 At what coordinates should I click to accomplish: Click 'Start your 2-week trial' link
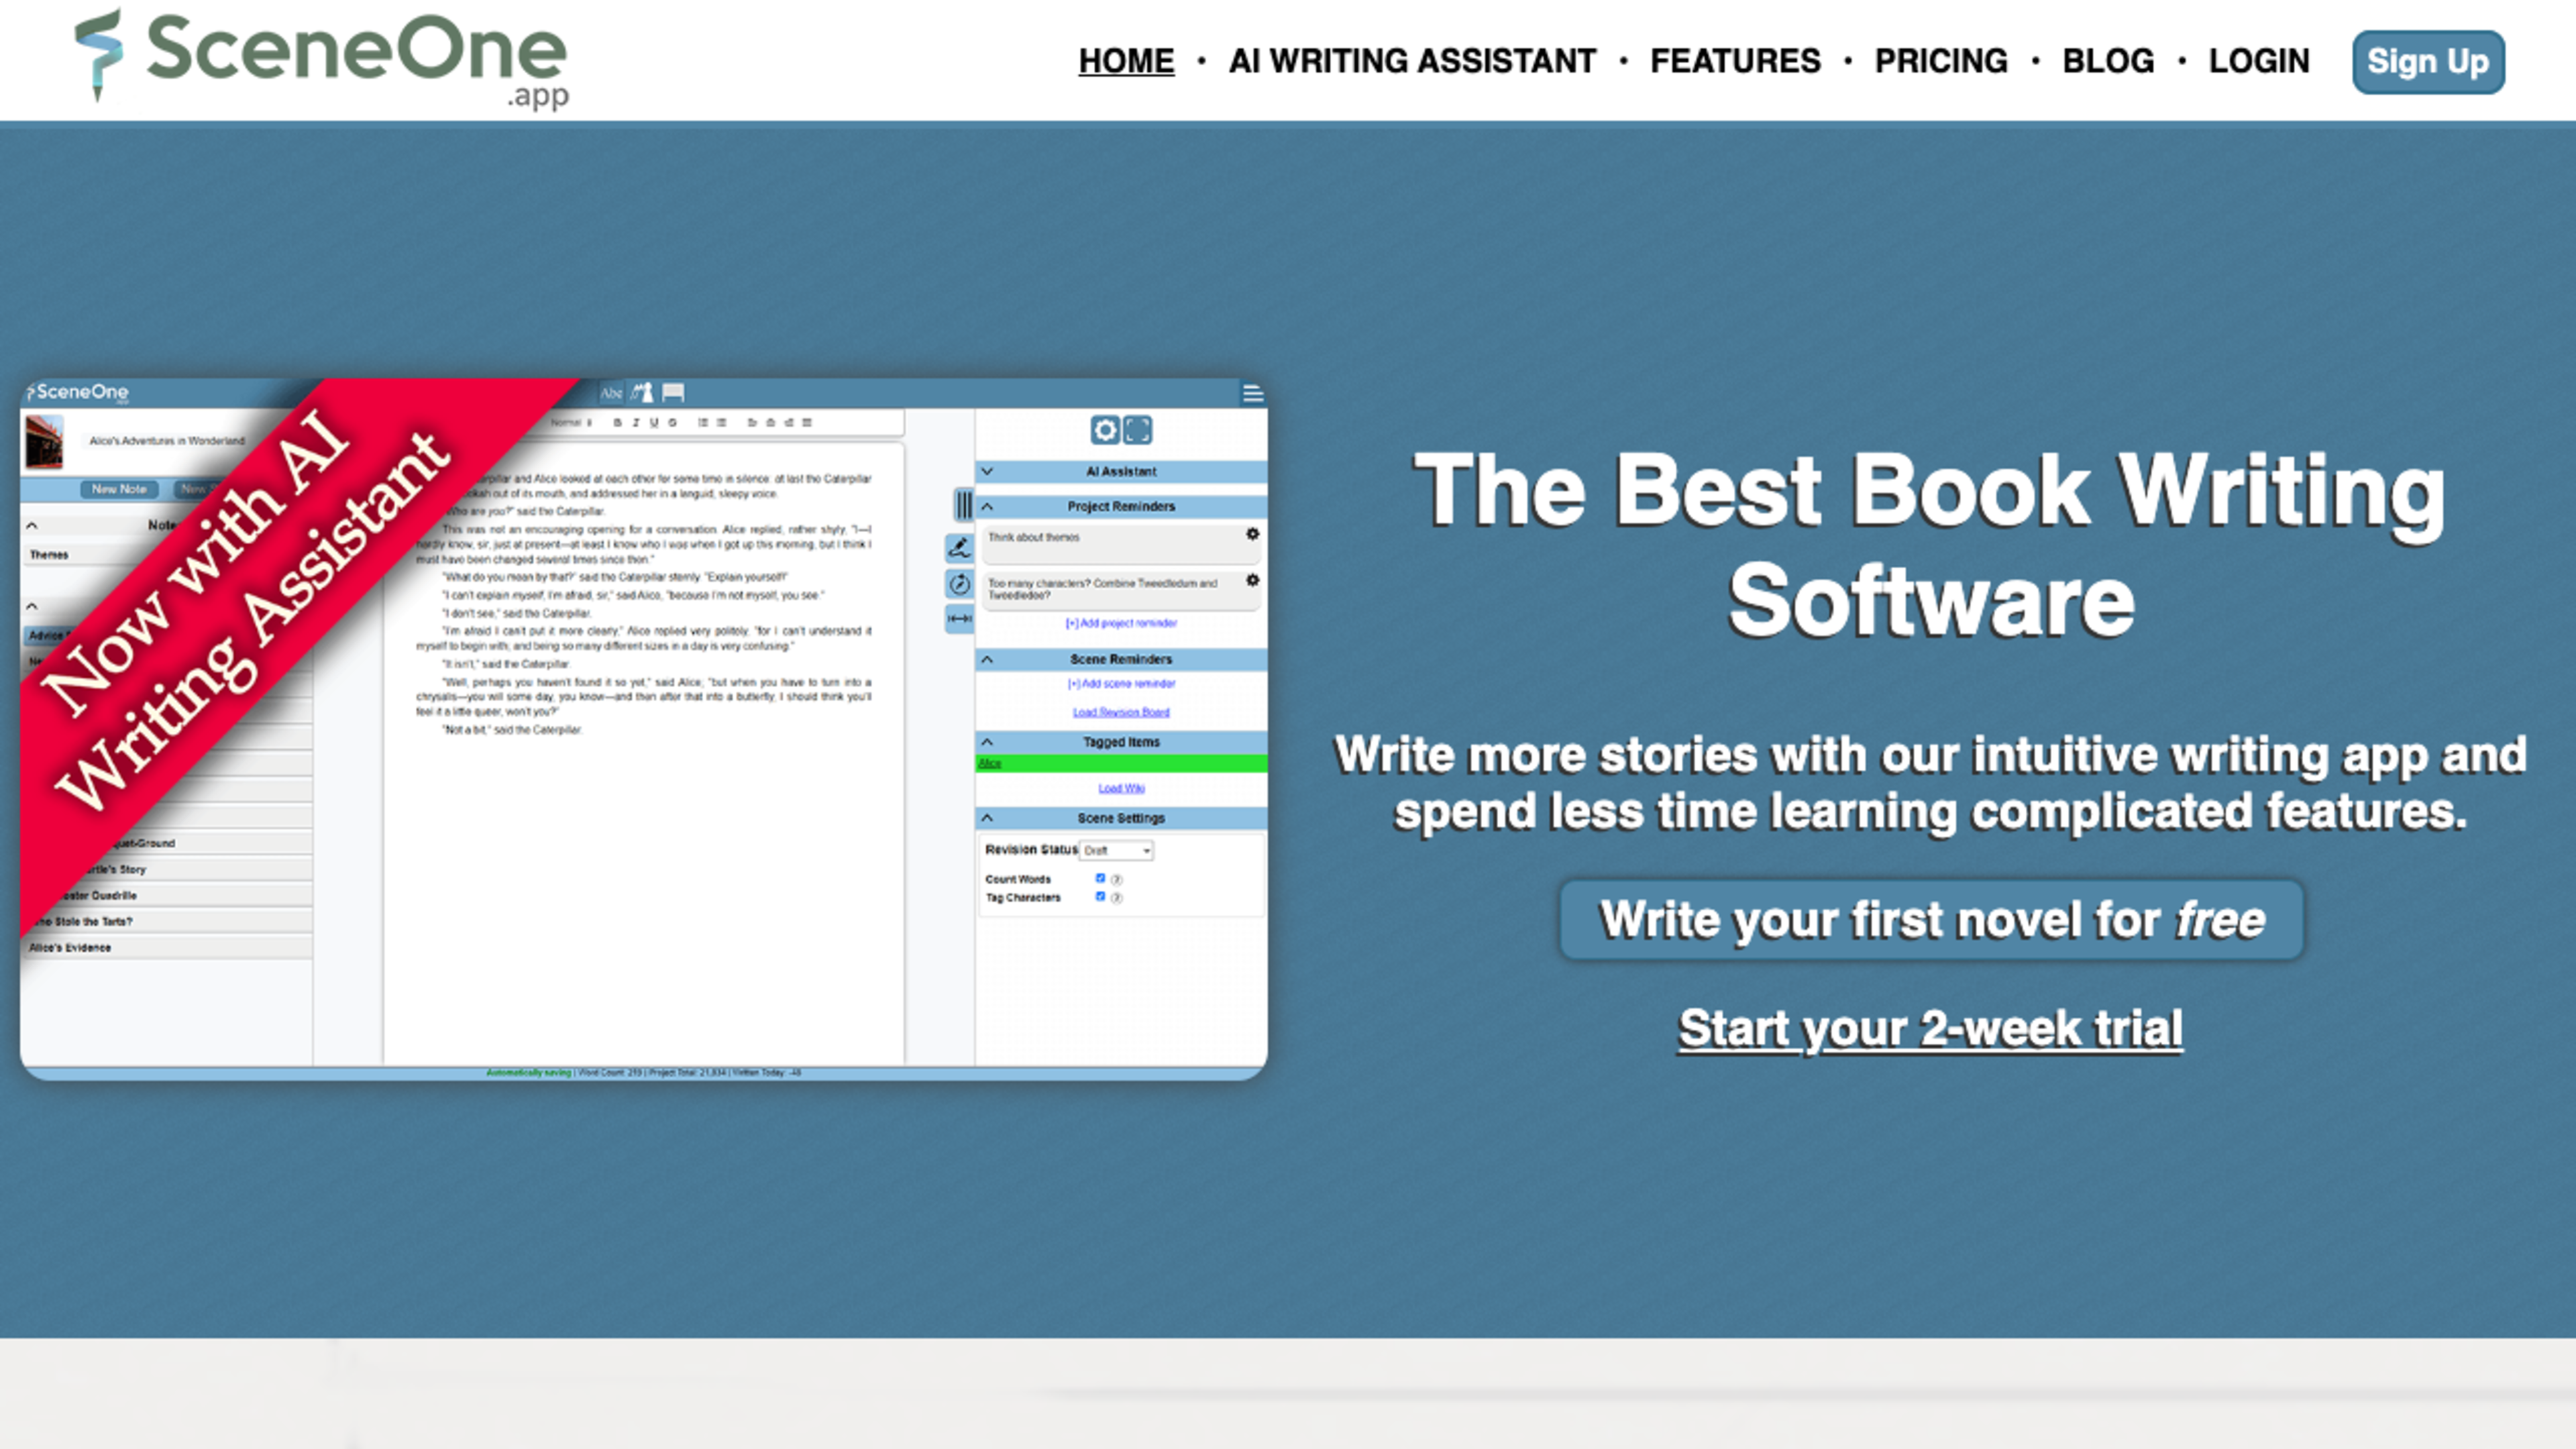pyautogui.click(x=1929, y=1029)
